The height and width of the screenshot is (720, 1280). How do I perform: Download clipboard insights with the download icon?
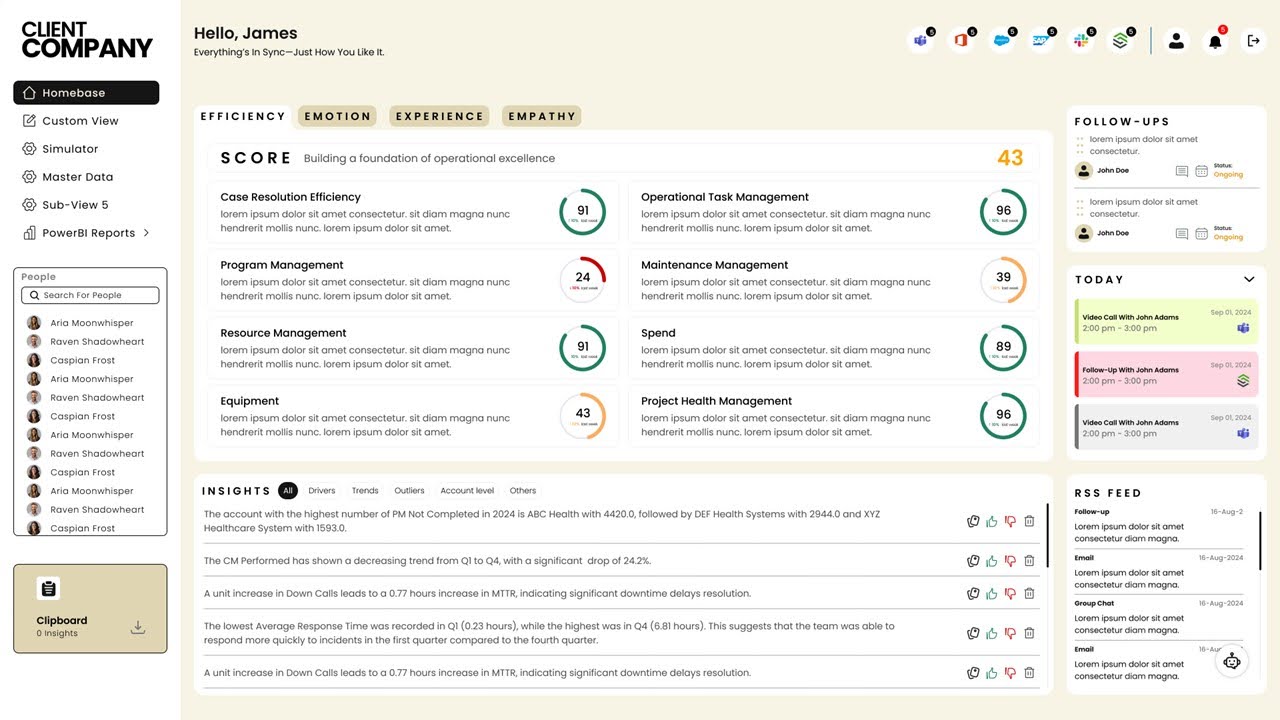tap(138, 628)
